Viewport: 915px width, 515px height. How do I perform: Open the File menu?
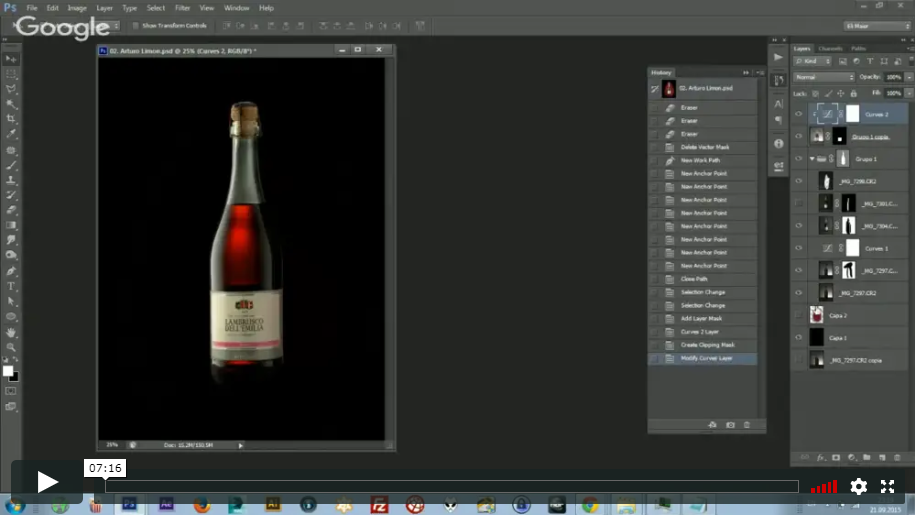point(32,8)
